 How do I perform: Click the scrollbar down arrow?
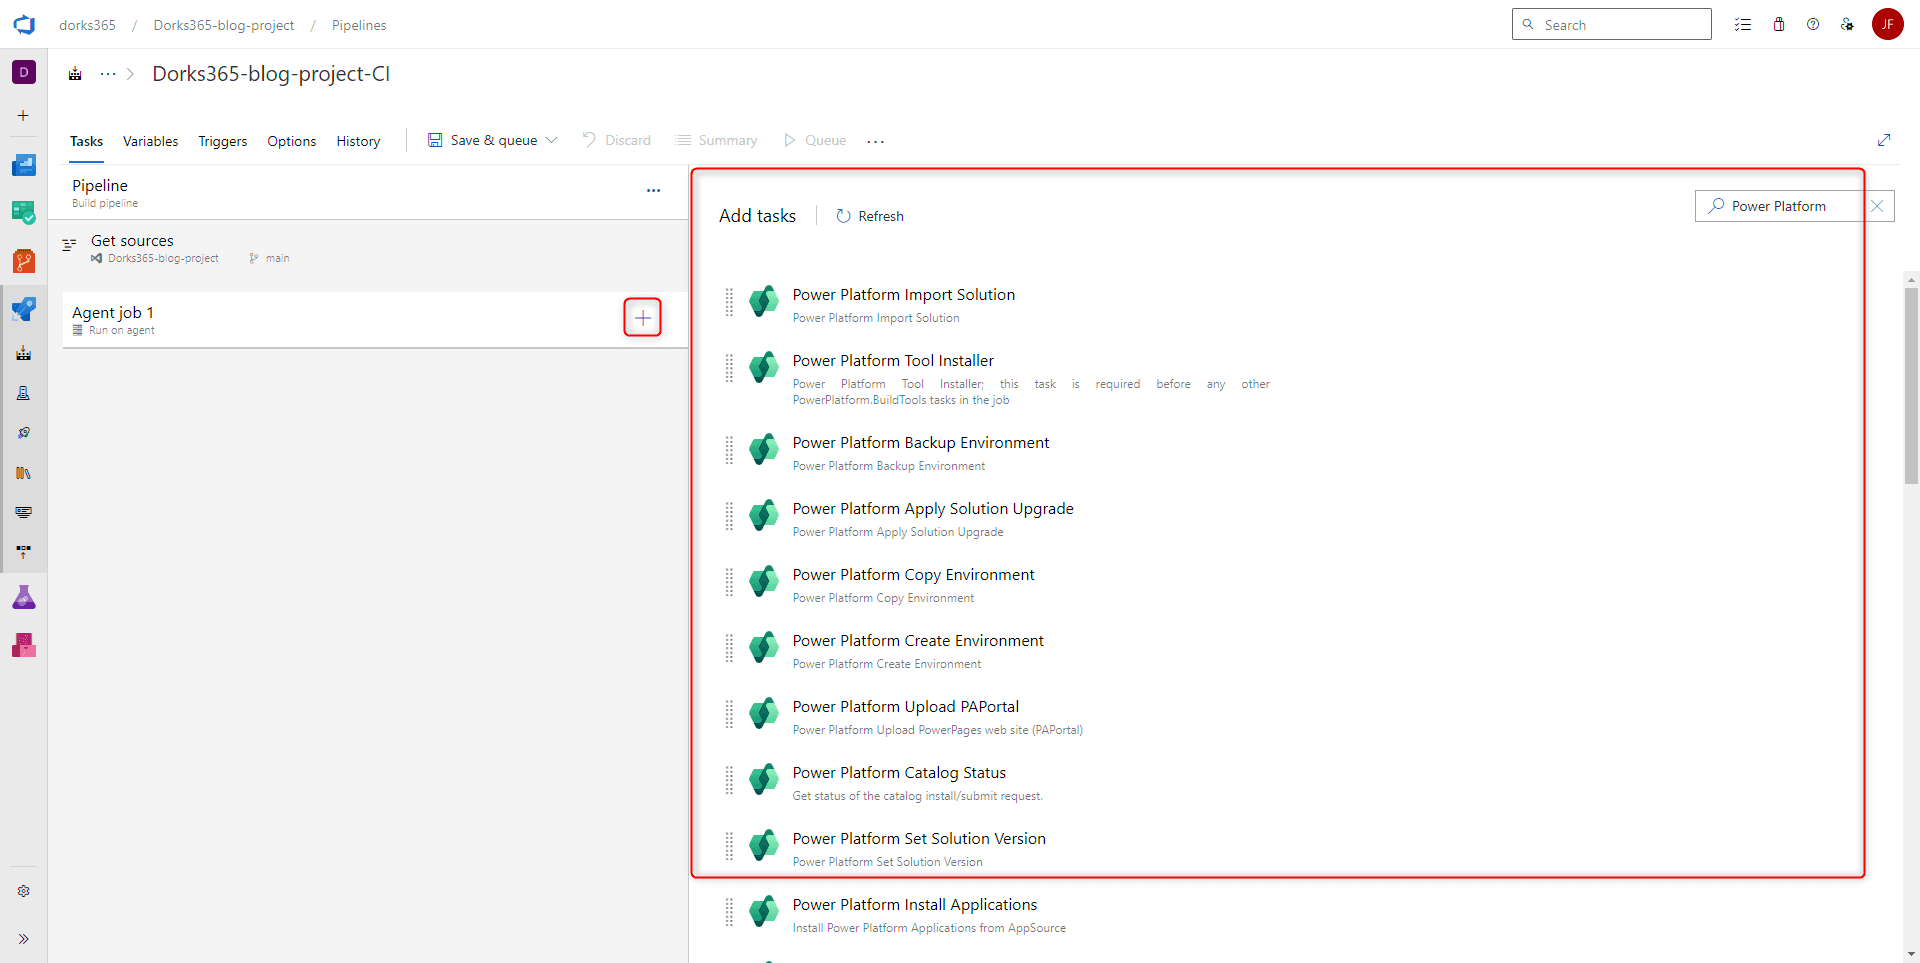coord(1911,954)
